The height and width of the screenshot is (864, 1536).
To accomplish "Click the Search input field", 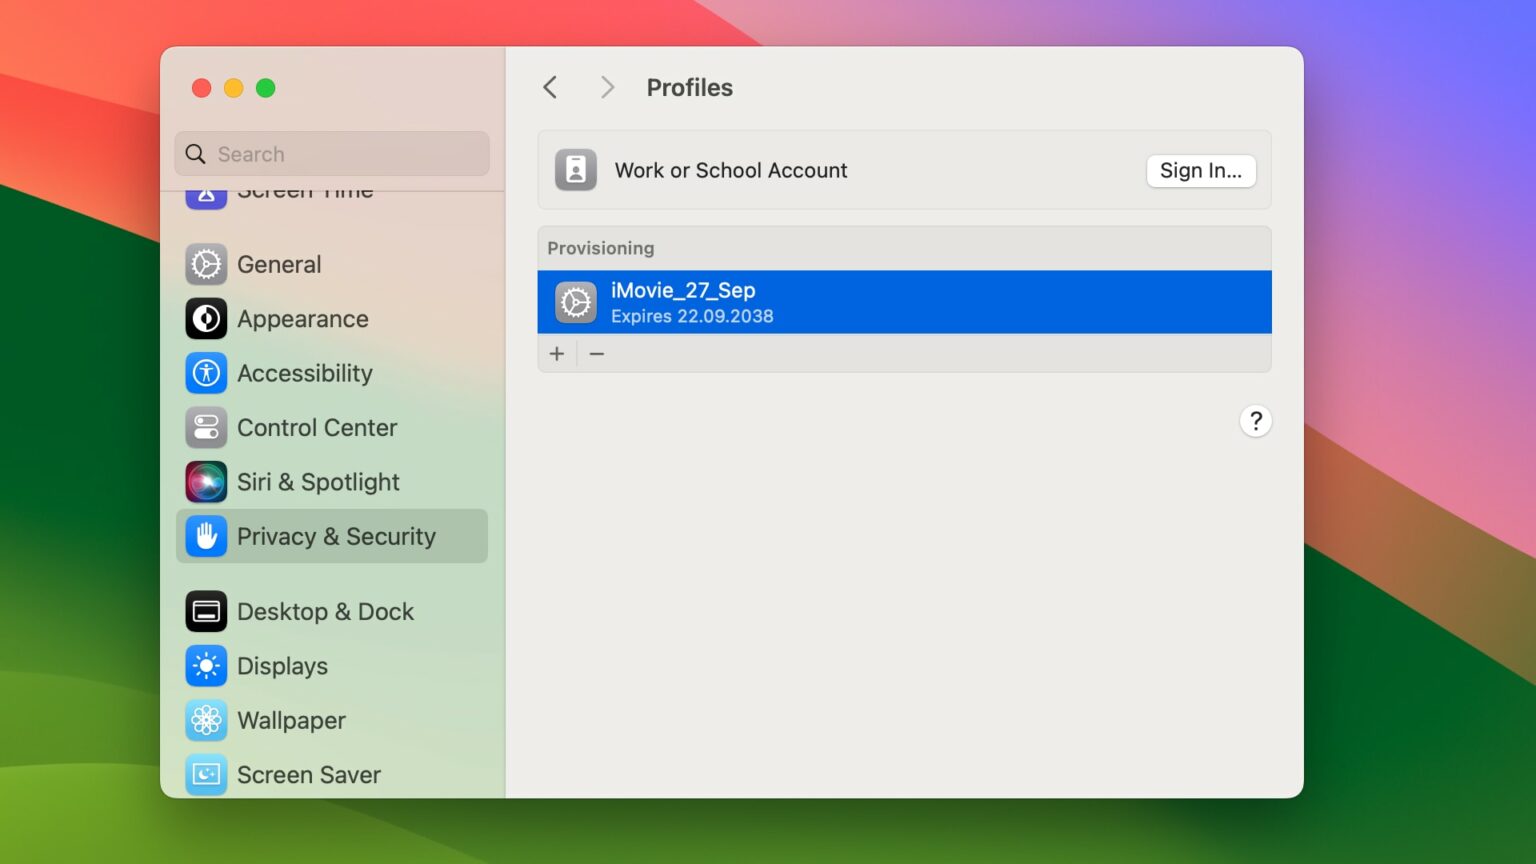I will click(332, 154).
